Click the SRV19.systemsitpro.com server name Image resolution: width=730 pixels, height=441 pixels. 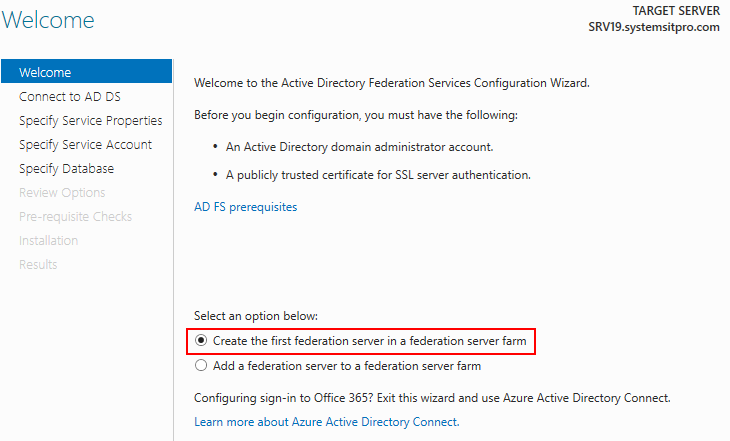[654, 27]
